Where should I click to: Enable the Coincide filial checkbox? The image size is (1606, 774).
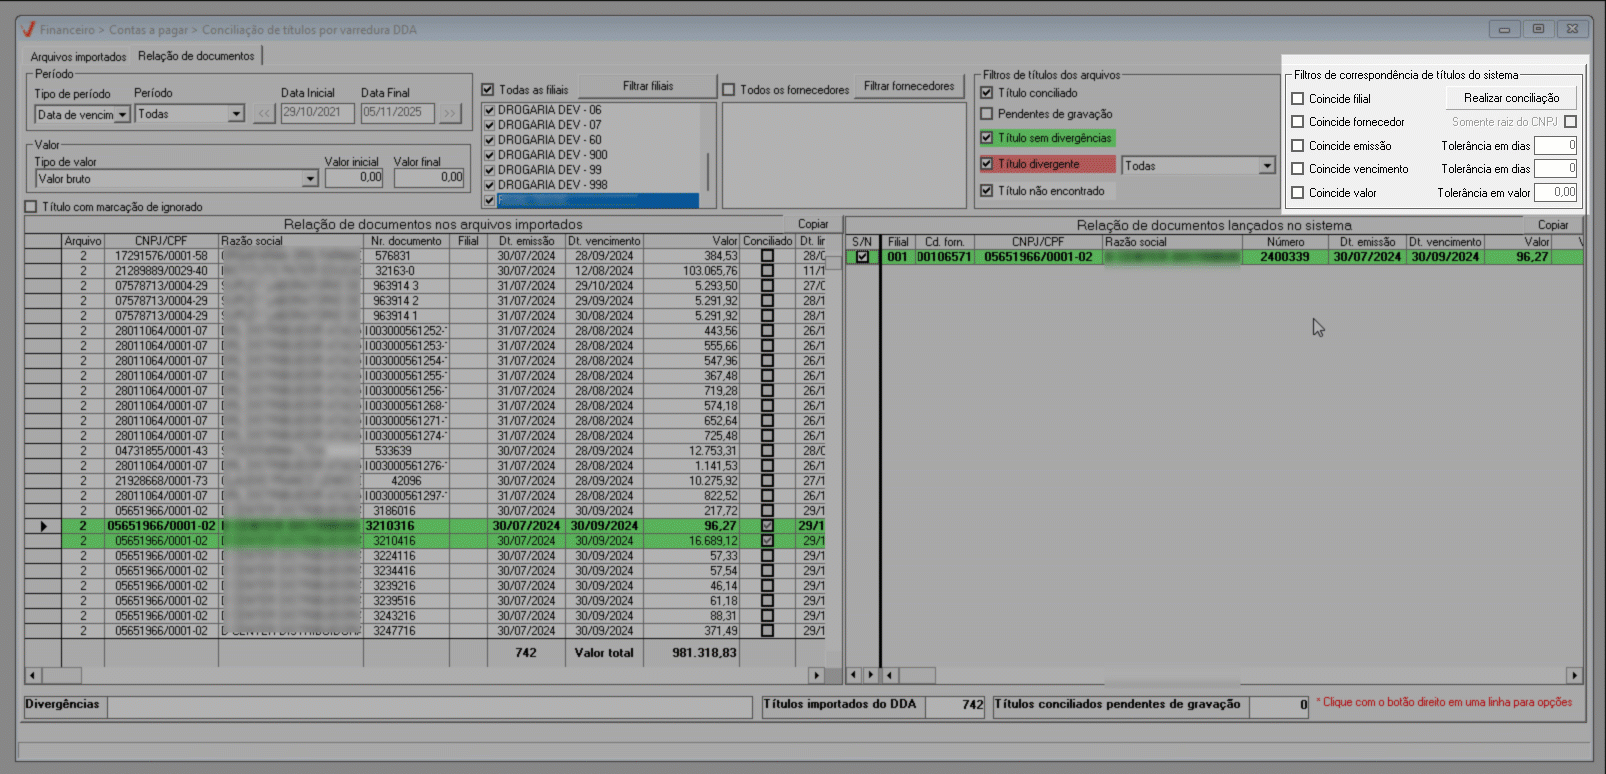(1298, 99)
